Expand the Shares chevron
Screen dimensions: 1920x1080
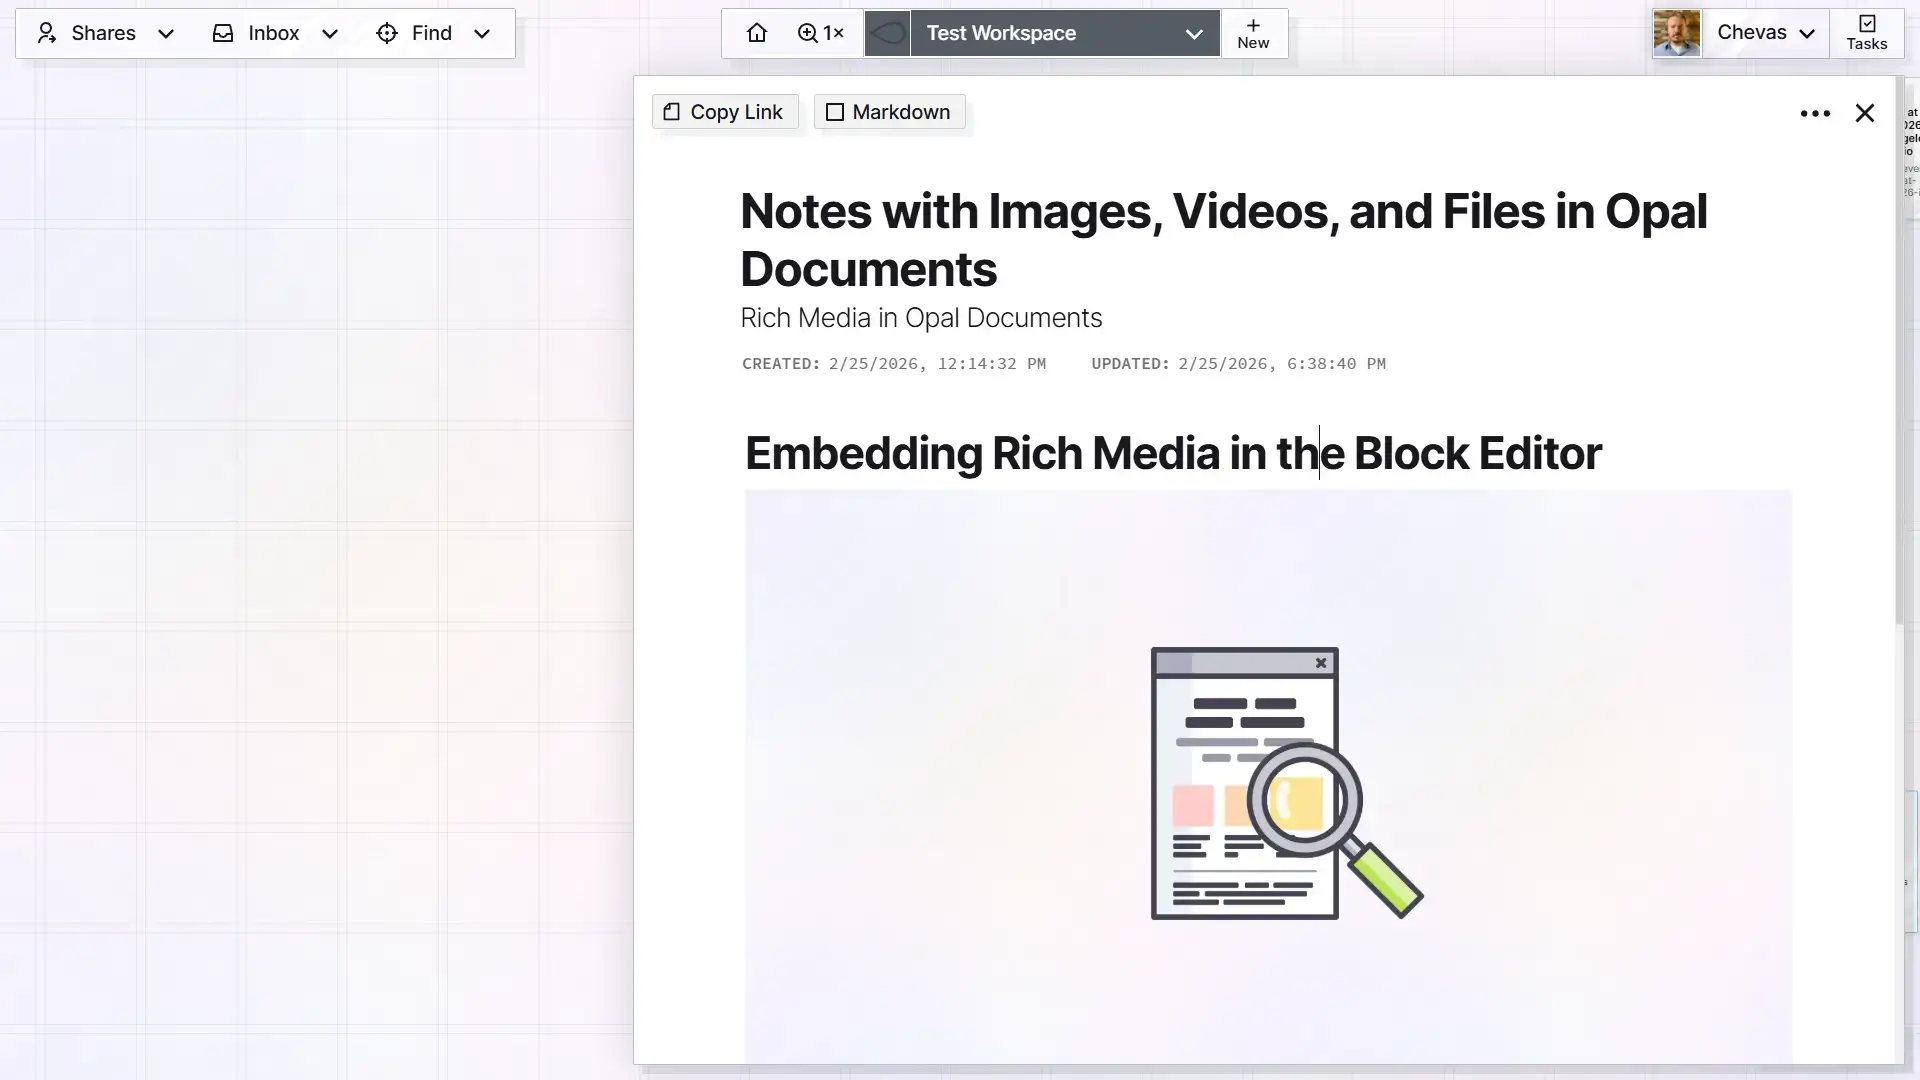(x=166, y=33)
